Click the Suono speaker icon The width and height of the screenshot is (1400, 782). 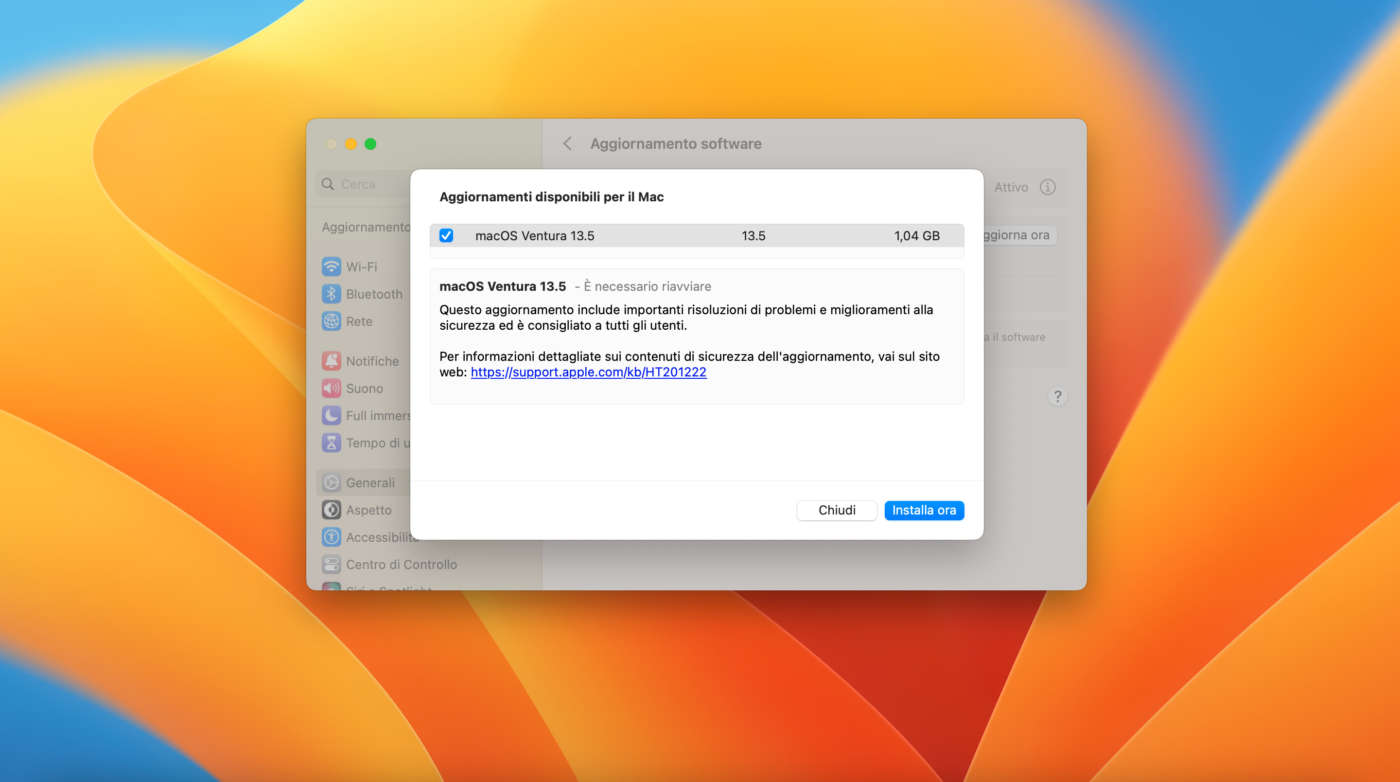(x=331, y=388)
